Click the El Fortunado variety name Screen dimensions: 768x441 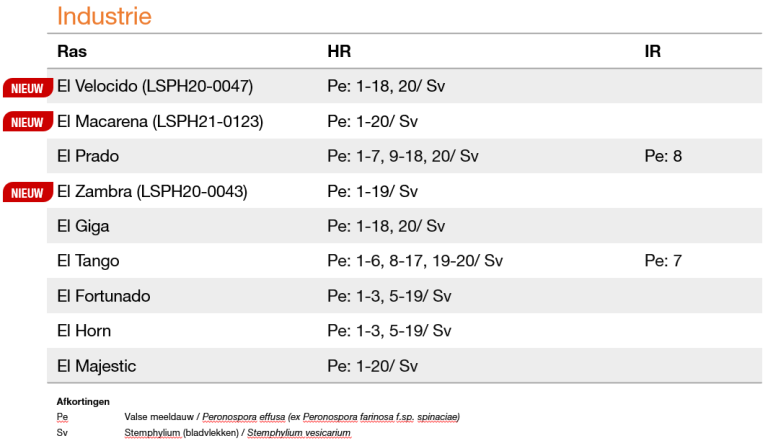point(104,296)
